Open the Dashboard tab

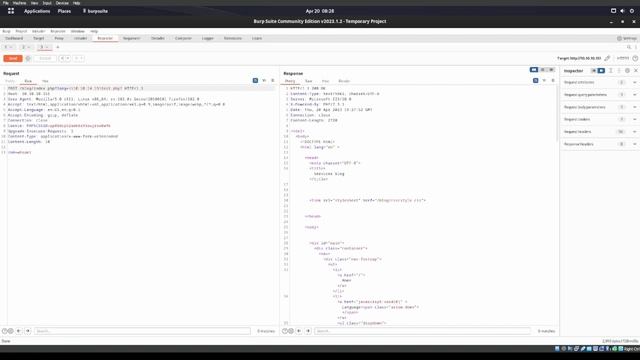tap(14, 38)
